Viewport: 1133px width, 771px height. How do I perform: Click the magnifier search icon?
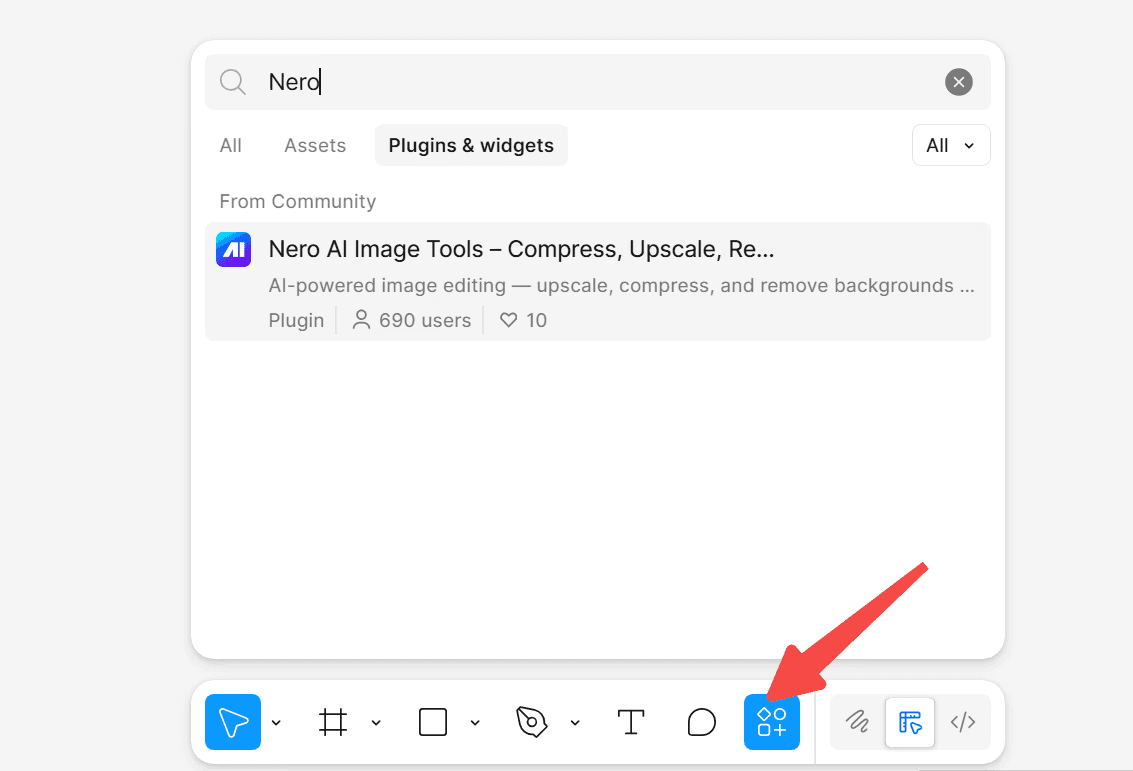(x=233, y=82)
